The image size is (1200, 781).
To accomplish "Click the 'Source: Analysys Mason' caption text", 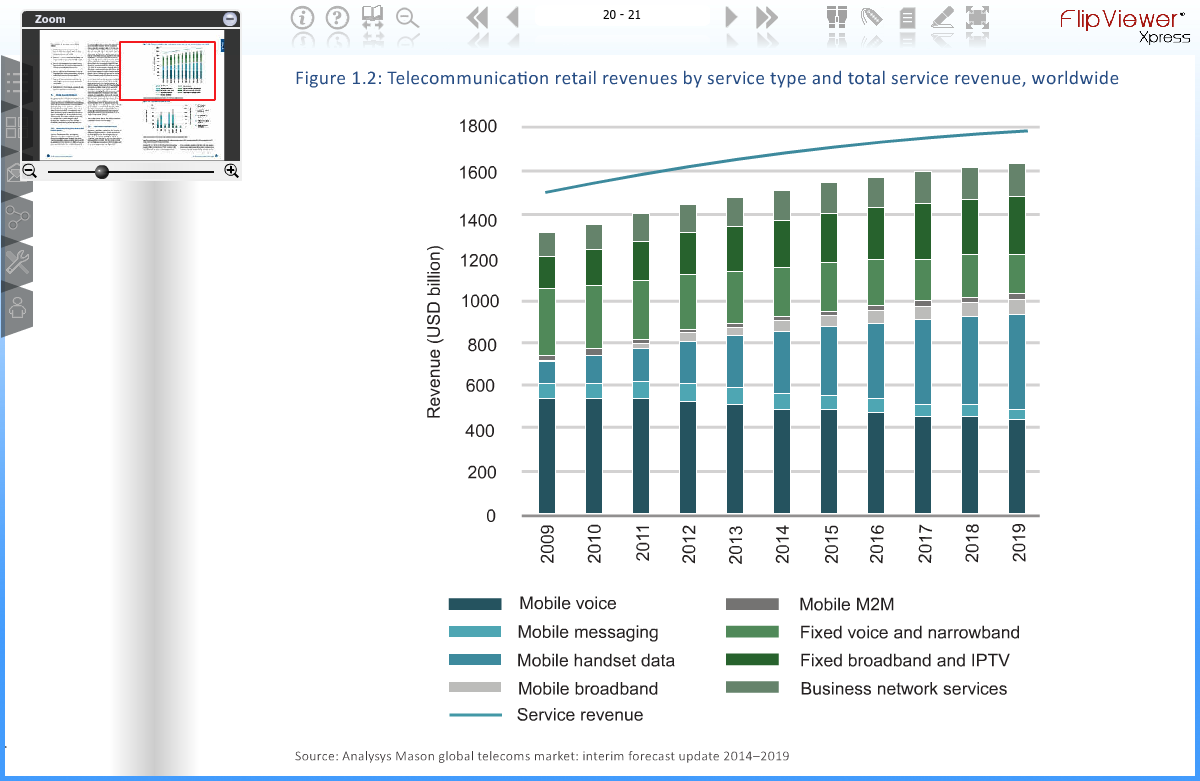I will coord(542,756).
